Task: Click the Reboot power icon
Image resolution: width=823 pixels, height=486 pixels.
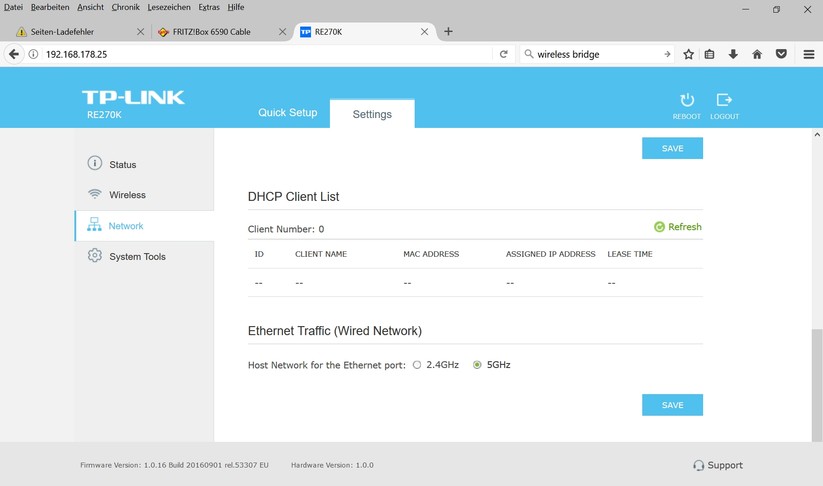Action: point(687,100)
